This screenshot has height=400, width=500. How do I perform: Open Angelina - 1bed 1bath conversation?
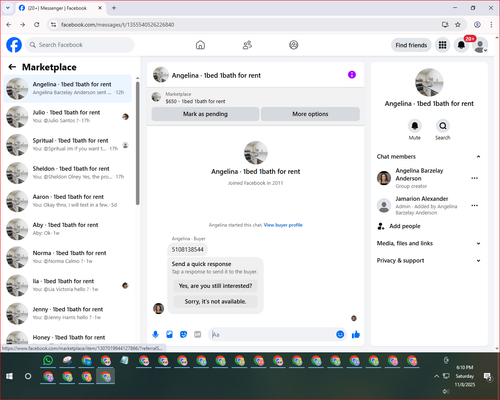pos(68,88)
